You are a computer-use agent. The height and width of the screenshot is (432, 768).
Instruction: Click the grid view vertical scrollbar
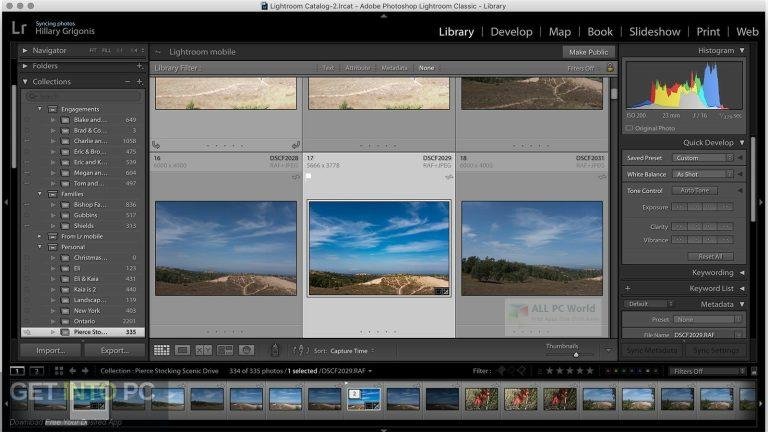(614, 93)
